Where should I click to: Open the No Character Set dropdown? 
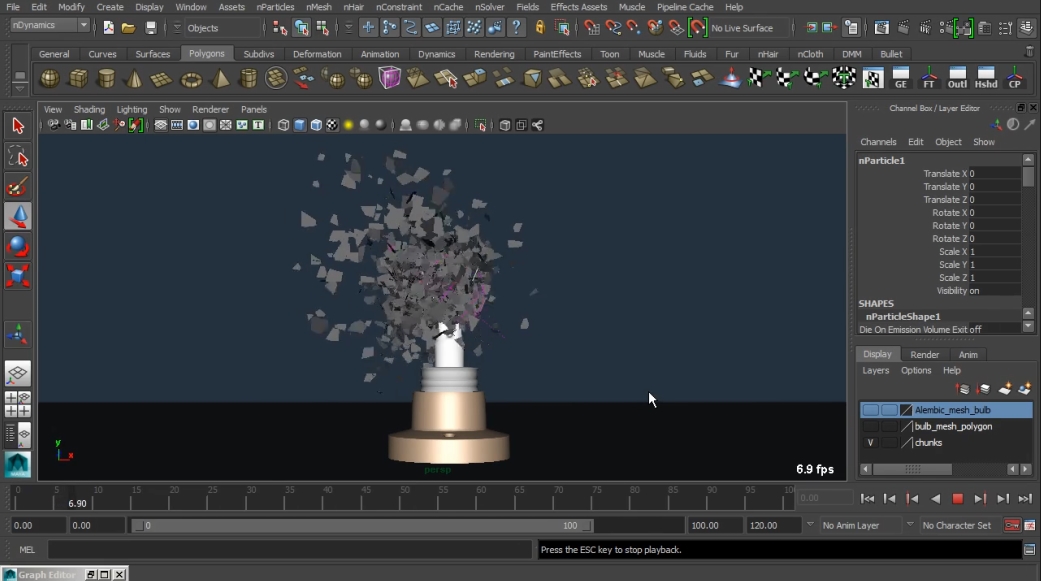pos(956,525)
